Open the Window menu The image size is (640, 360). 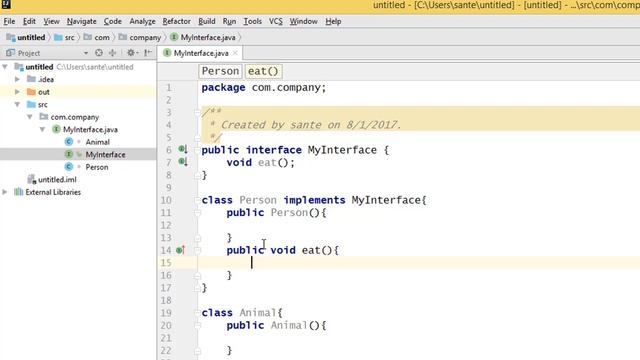(x=303, y=21)
